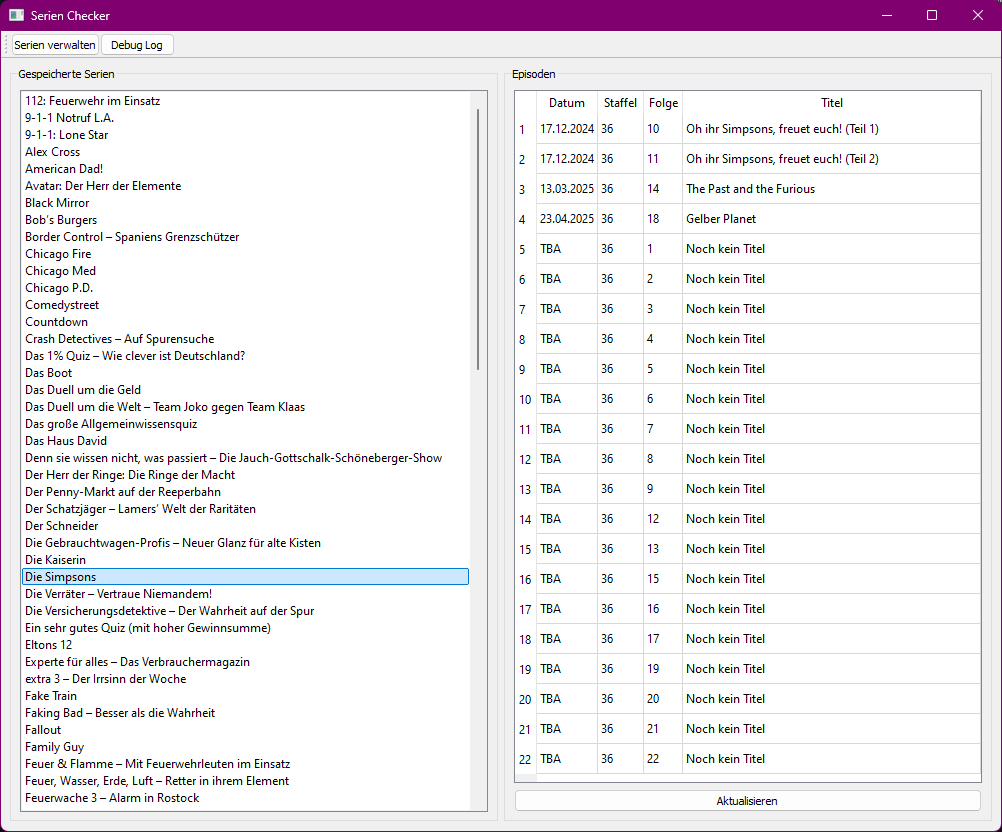This screenshot has height=832, width=1002.
Task: Click the series list vertical scrollbar
Action: point(478,240)
